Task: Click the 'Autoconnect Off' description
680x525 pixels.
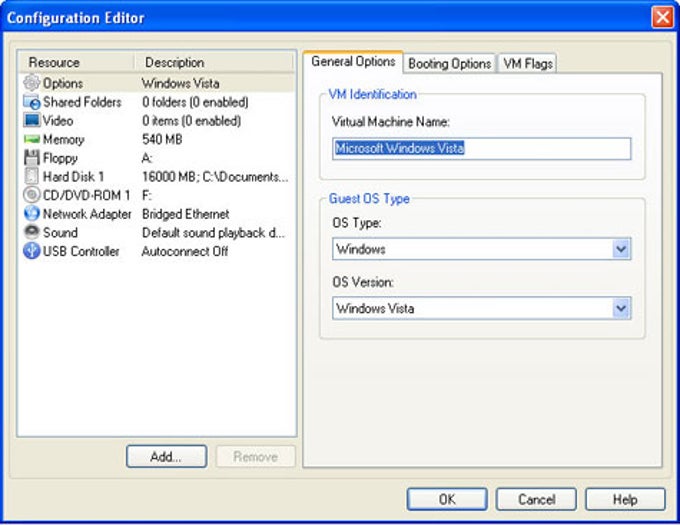Action: (x=185, y=251)
